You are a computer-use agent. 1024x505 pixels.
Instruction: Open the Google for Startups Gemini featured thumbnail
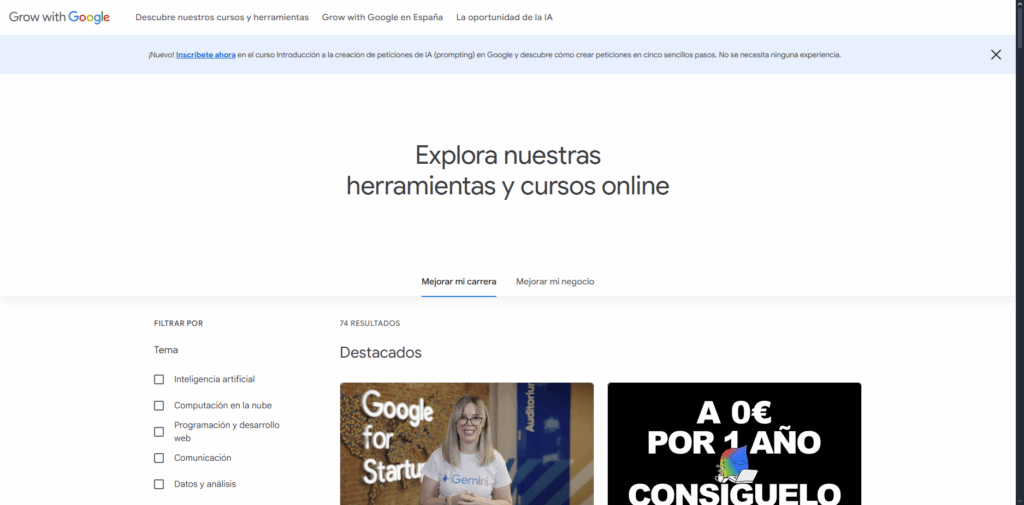point(467,444)
